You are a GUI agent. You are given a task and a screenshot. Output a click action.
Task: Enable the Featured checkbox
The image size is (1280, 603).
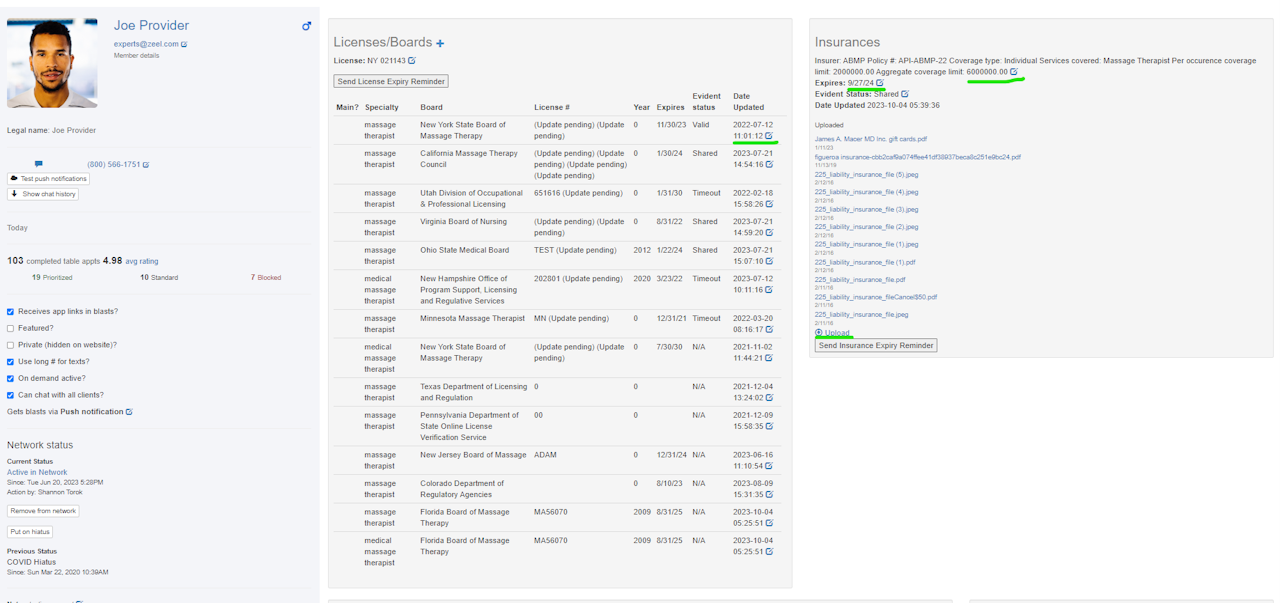point(11,328)
